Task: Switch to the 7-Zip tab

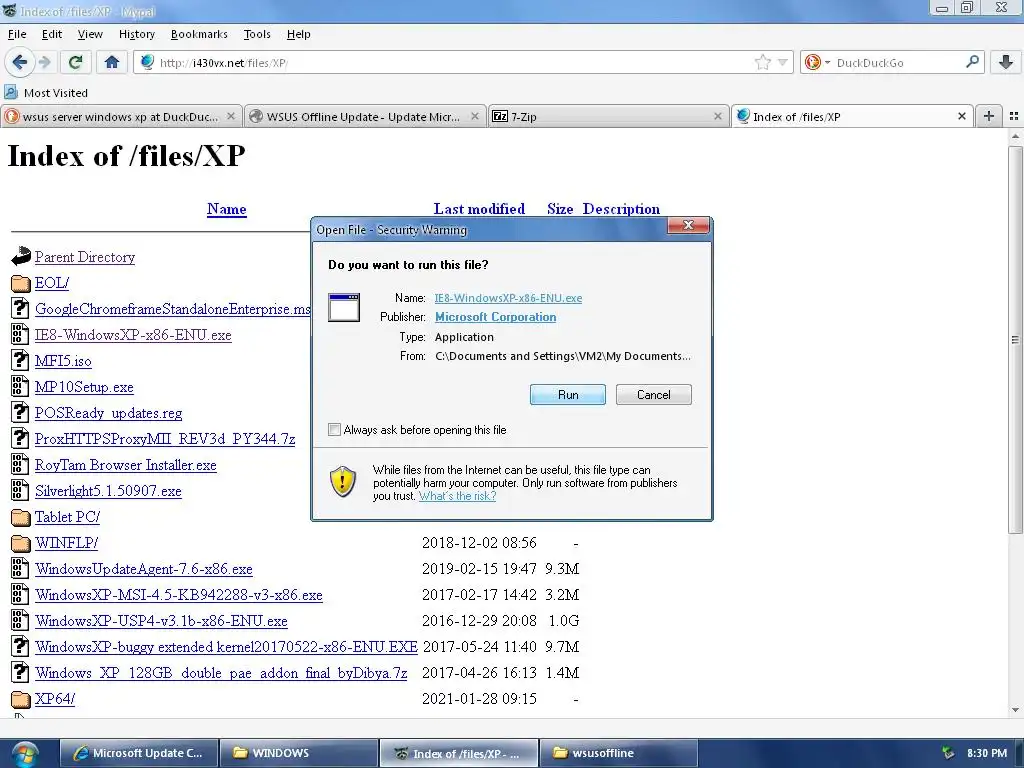Action: pos(608,116)
